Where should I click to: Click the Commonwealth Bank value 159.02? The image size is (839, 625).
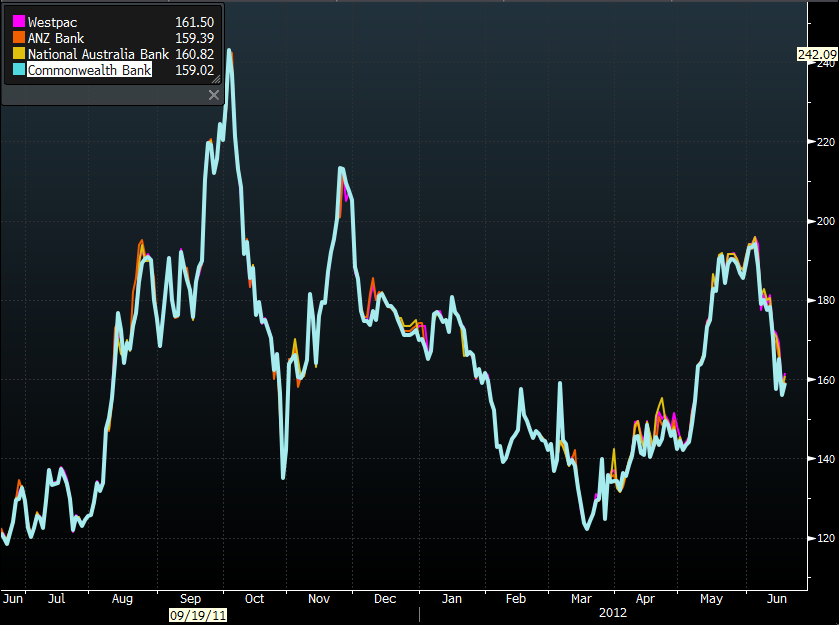[195, 70]
